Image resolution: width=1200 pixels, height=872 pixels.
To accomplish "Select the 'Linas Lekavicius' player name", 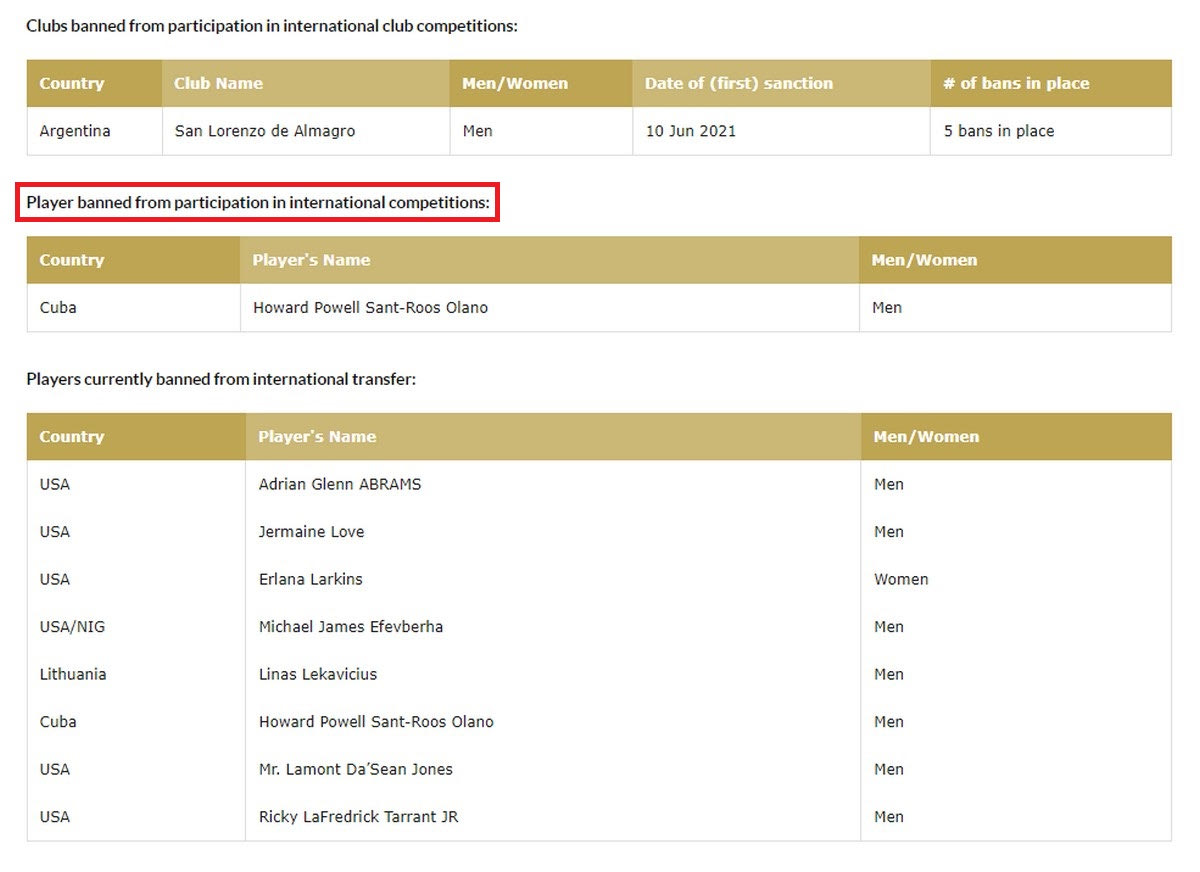I will [x=318, y=674].
